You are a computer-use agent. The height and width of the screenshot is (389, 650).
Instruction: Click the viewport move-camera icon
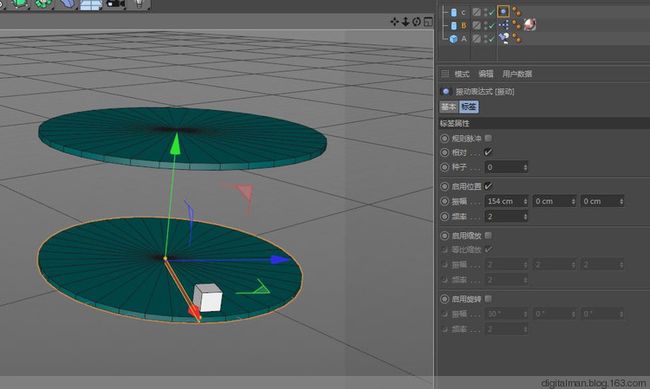394,22
